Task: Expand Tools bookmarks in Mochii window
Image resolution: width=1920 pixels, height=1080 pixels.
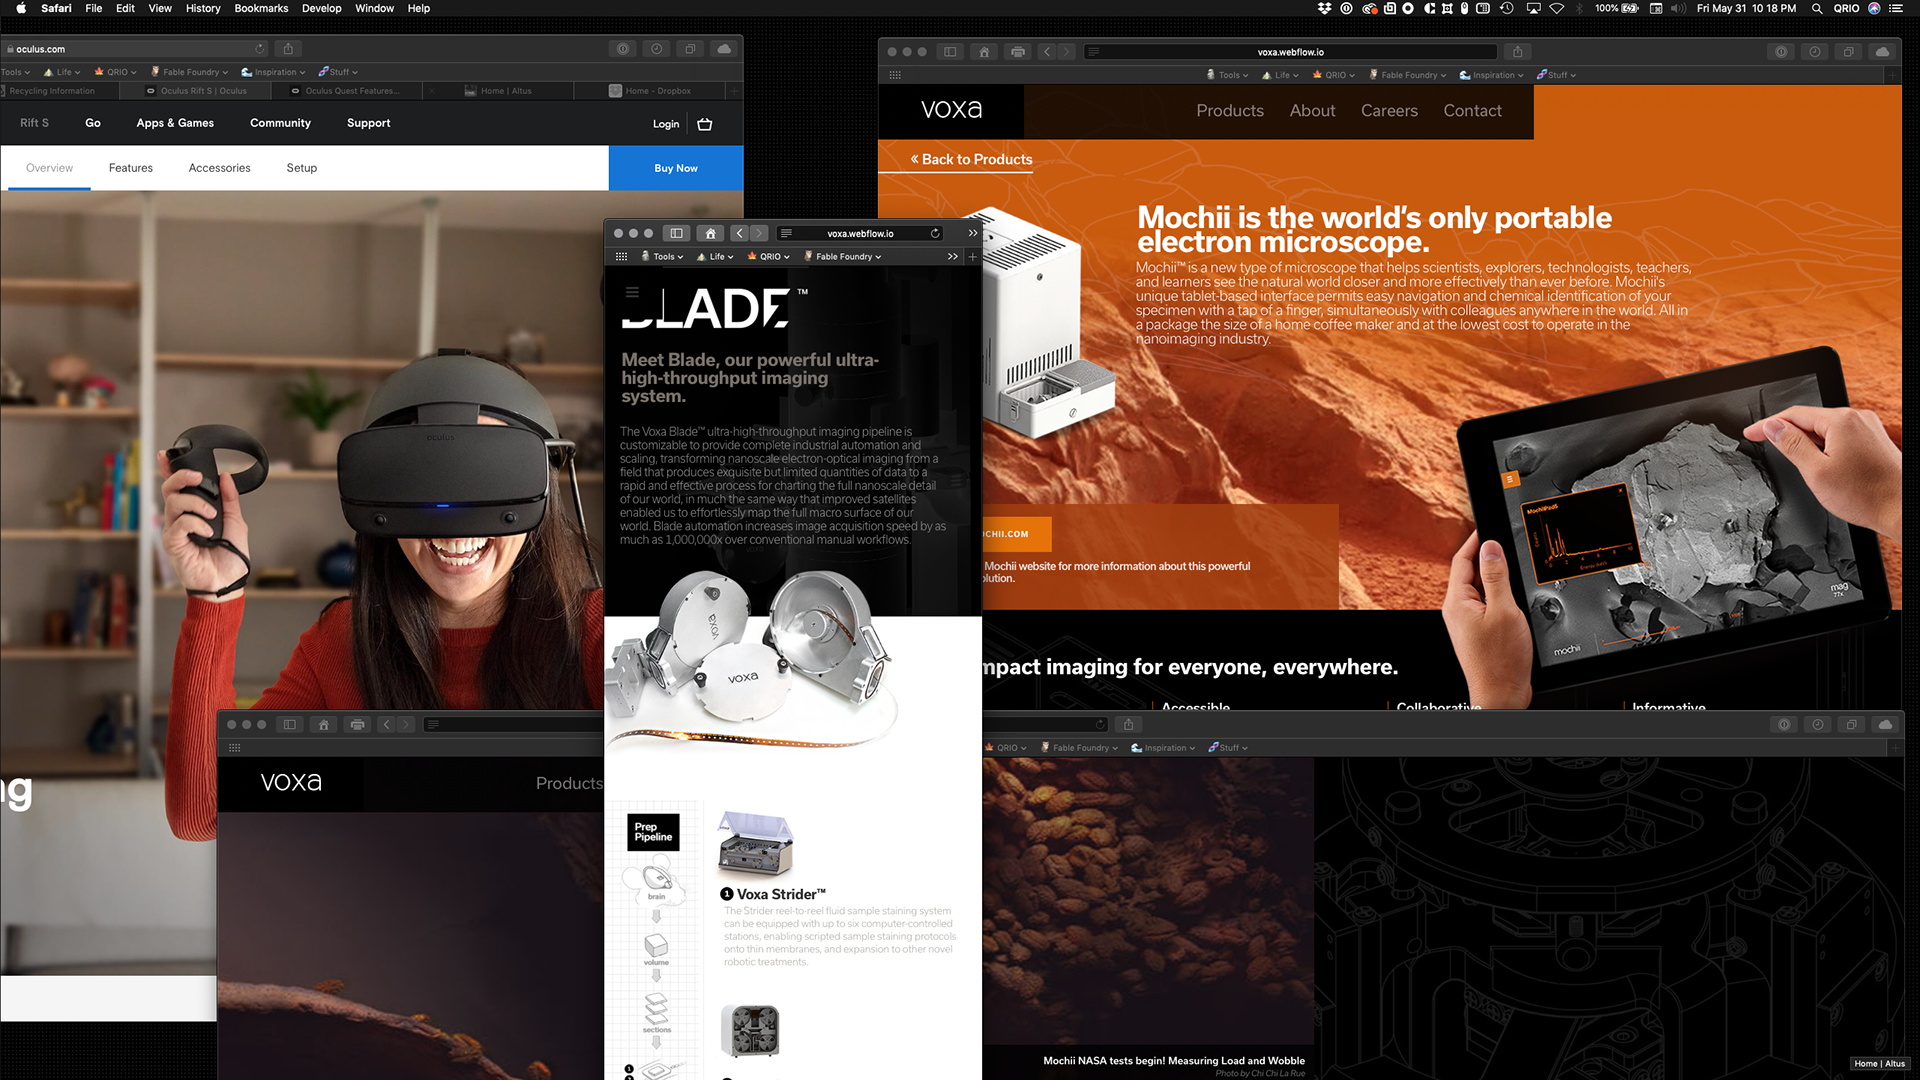Action: [x=1228, y=75]
